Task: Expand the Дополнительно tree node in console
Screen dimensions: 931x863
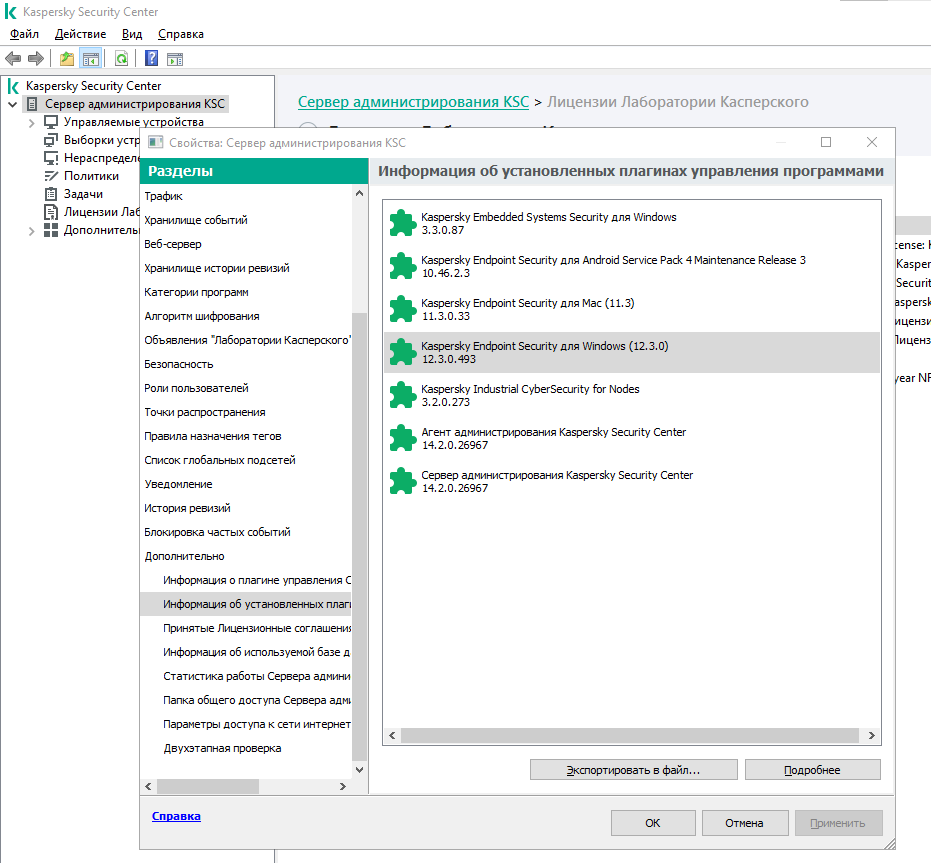Action: [x=31, y=231]
